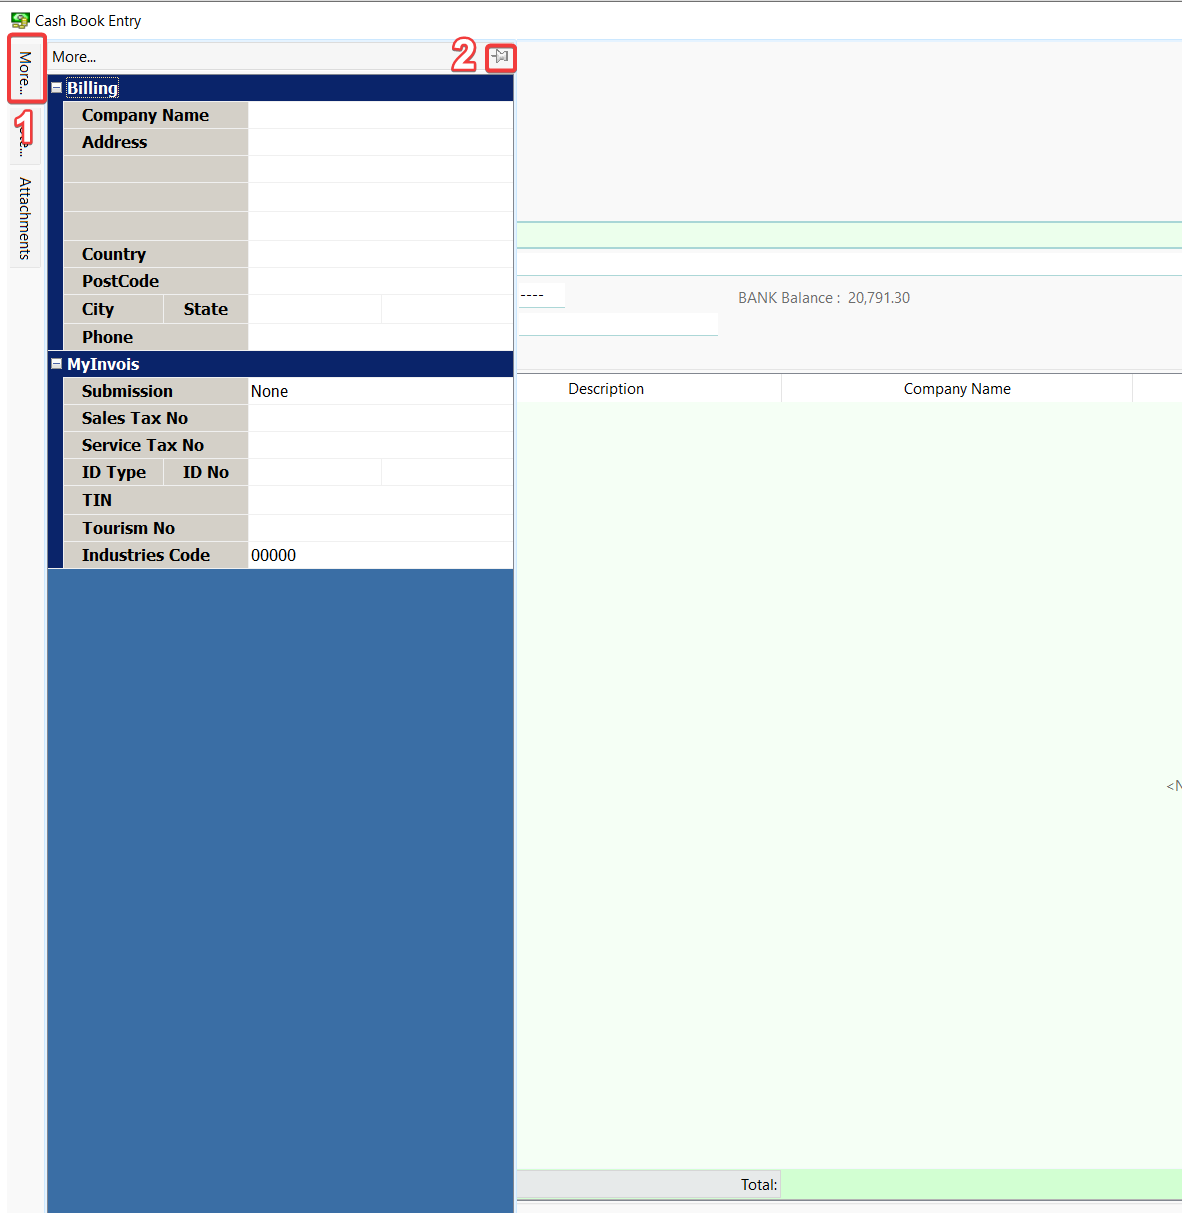The width and height of the screenshot is (1182, 1213).
Task: Open the More... vertical side tab
Action: tap(25, 70)
